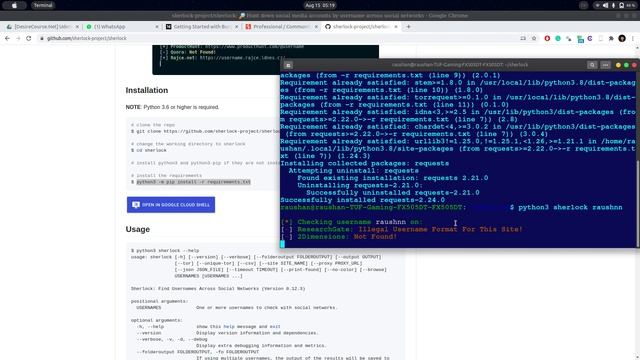Reload the GitHub page
The width and height of the screenshot is (640, 360).
(x=29, y=38)
